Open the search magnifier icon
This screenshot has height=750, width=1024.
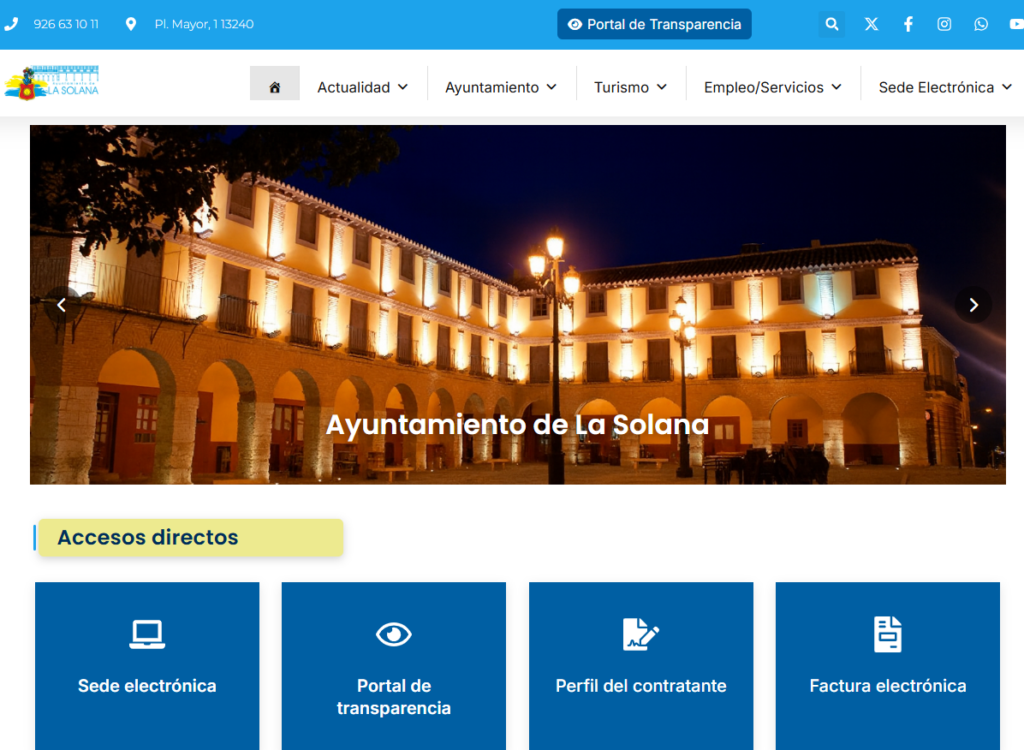pos(832,24)
